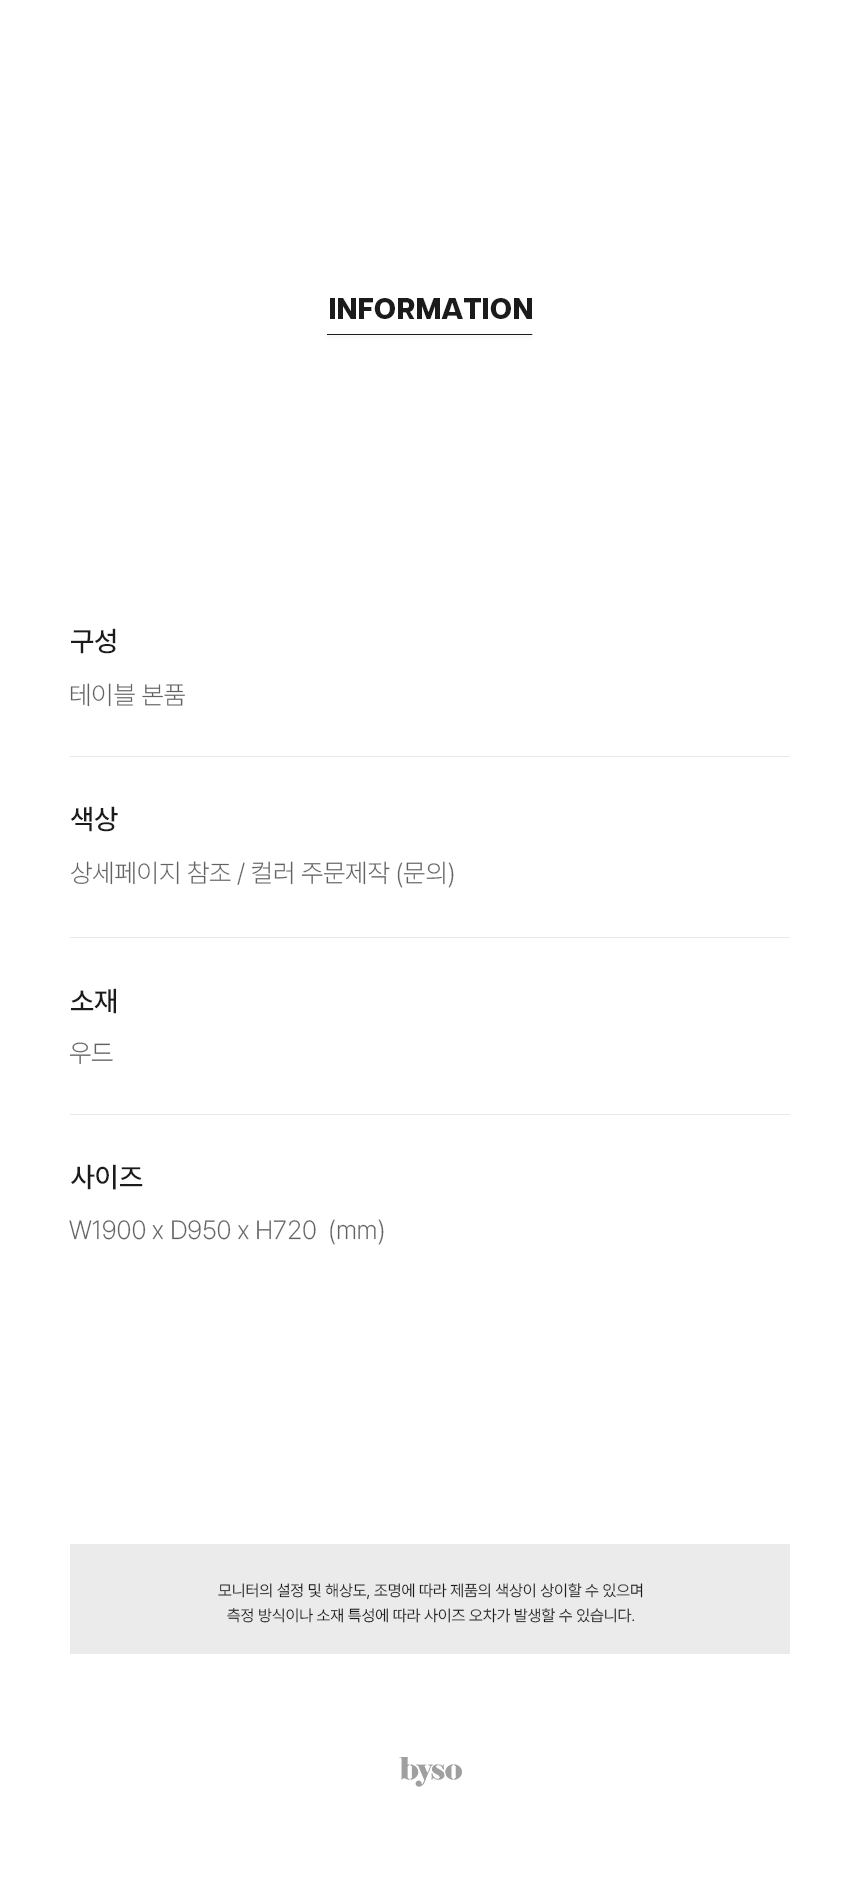Click the W1900 x D950 x H720 dimensions
The height and width of the screenshot is (1878, 860).
pos(193,1230)
